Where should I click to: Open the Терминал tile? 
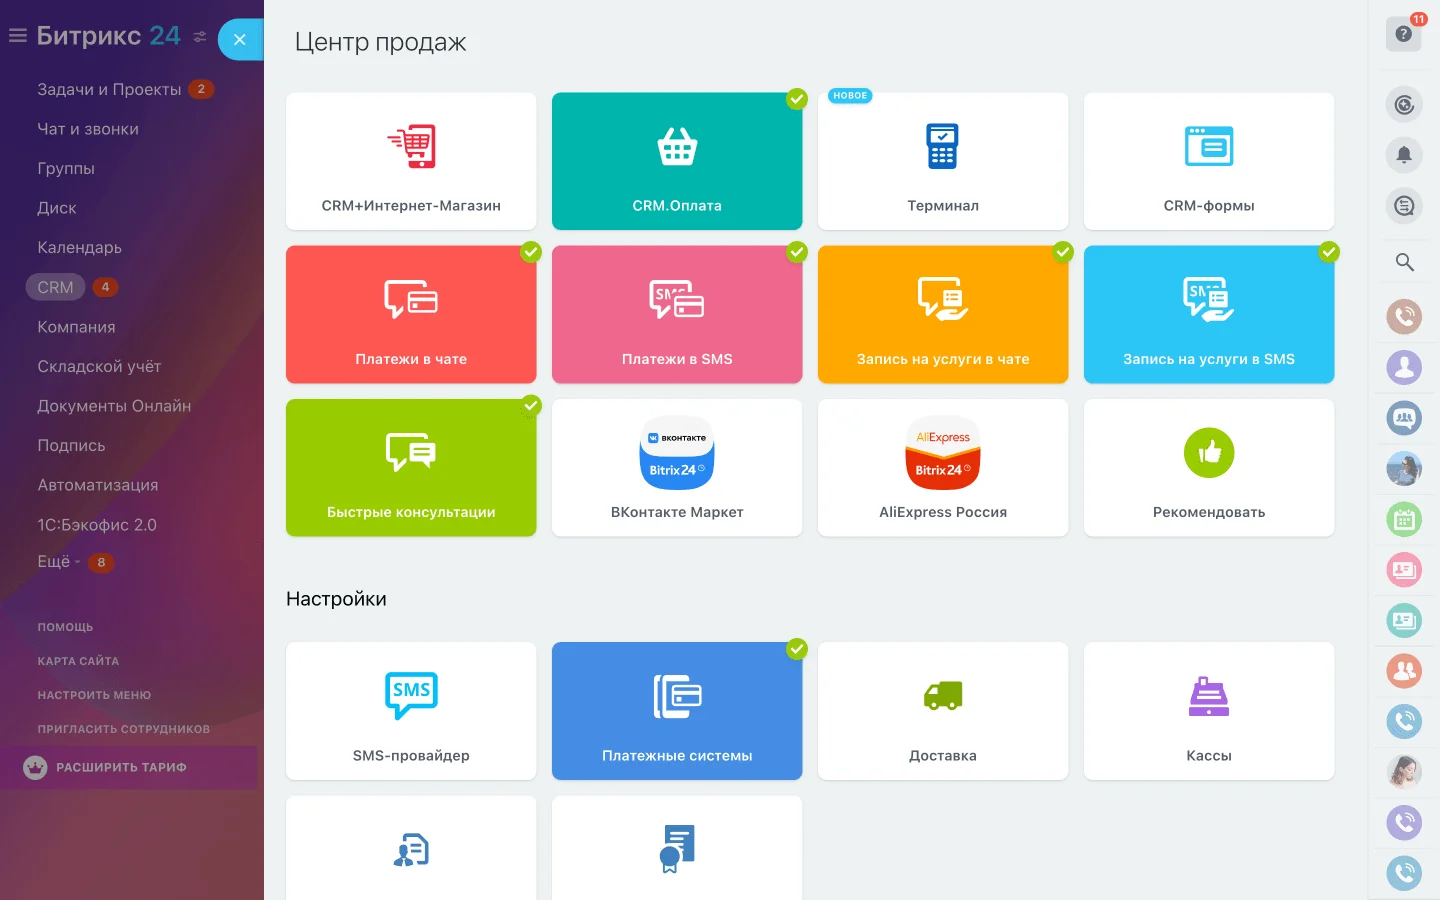coord(942,162)
